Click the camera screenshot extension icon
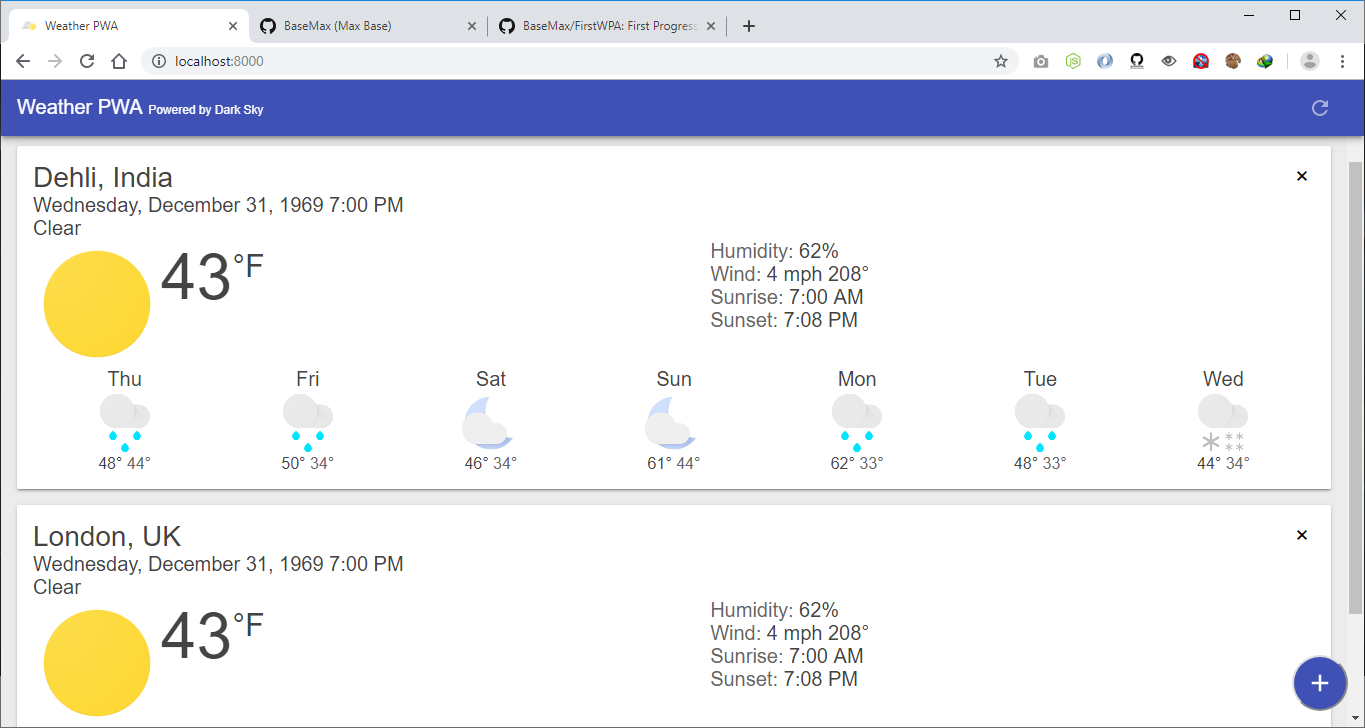The height and width of the screenshot is (728, 1365). coord(1041,61)
